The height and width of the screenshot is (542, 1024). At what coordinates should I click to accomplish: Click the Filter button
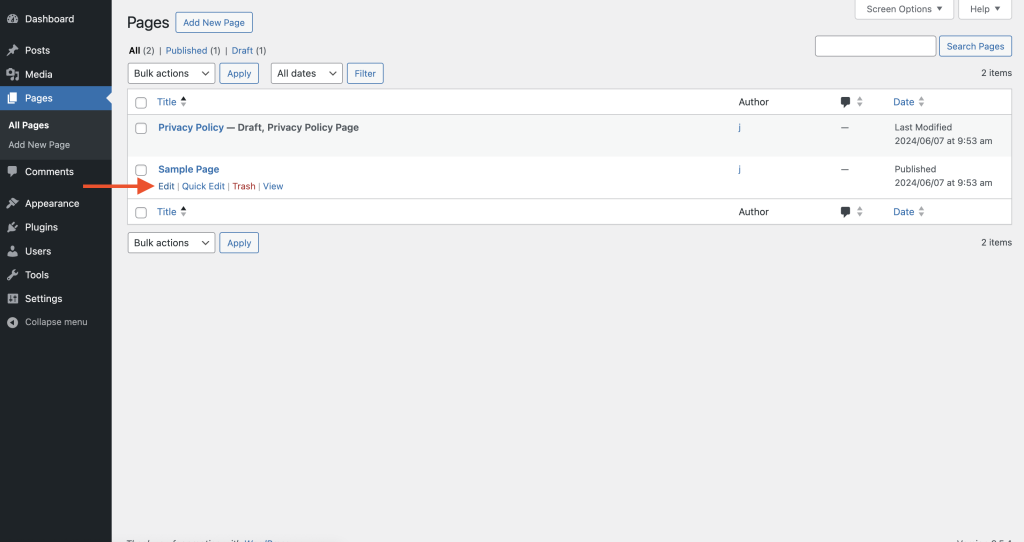[x=365, y=73]
